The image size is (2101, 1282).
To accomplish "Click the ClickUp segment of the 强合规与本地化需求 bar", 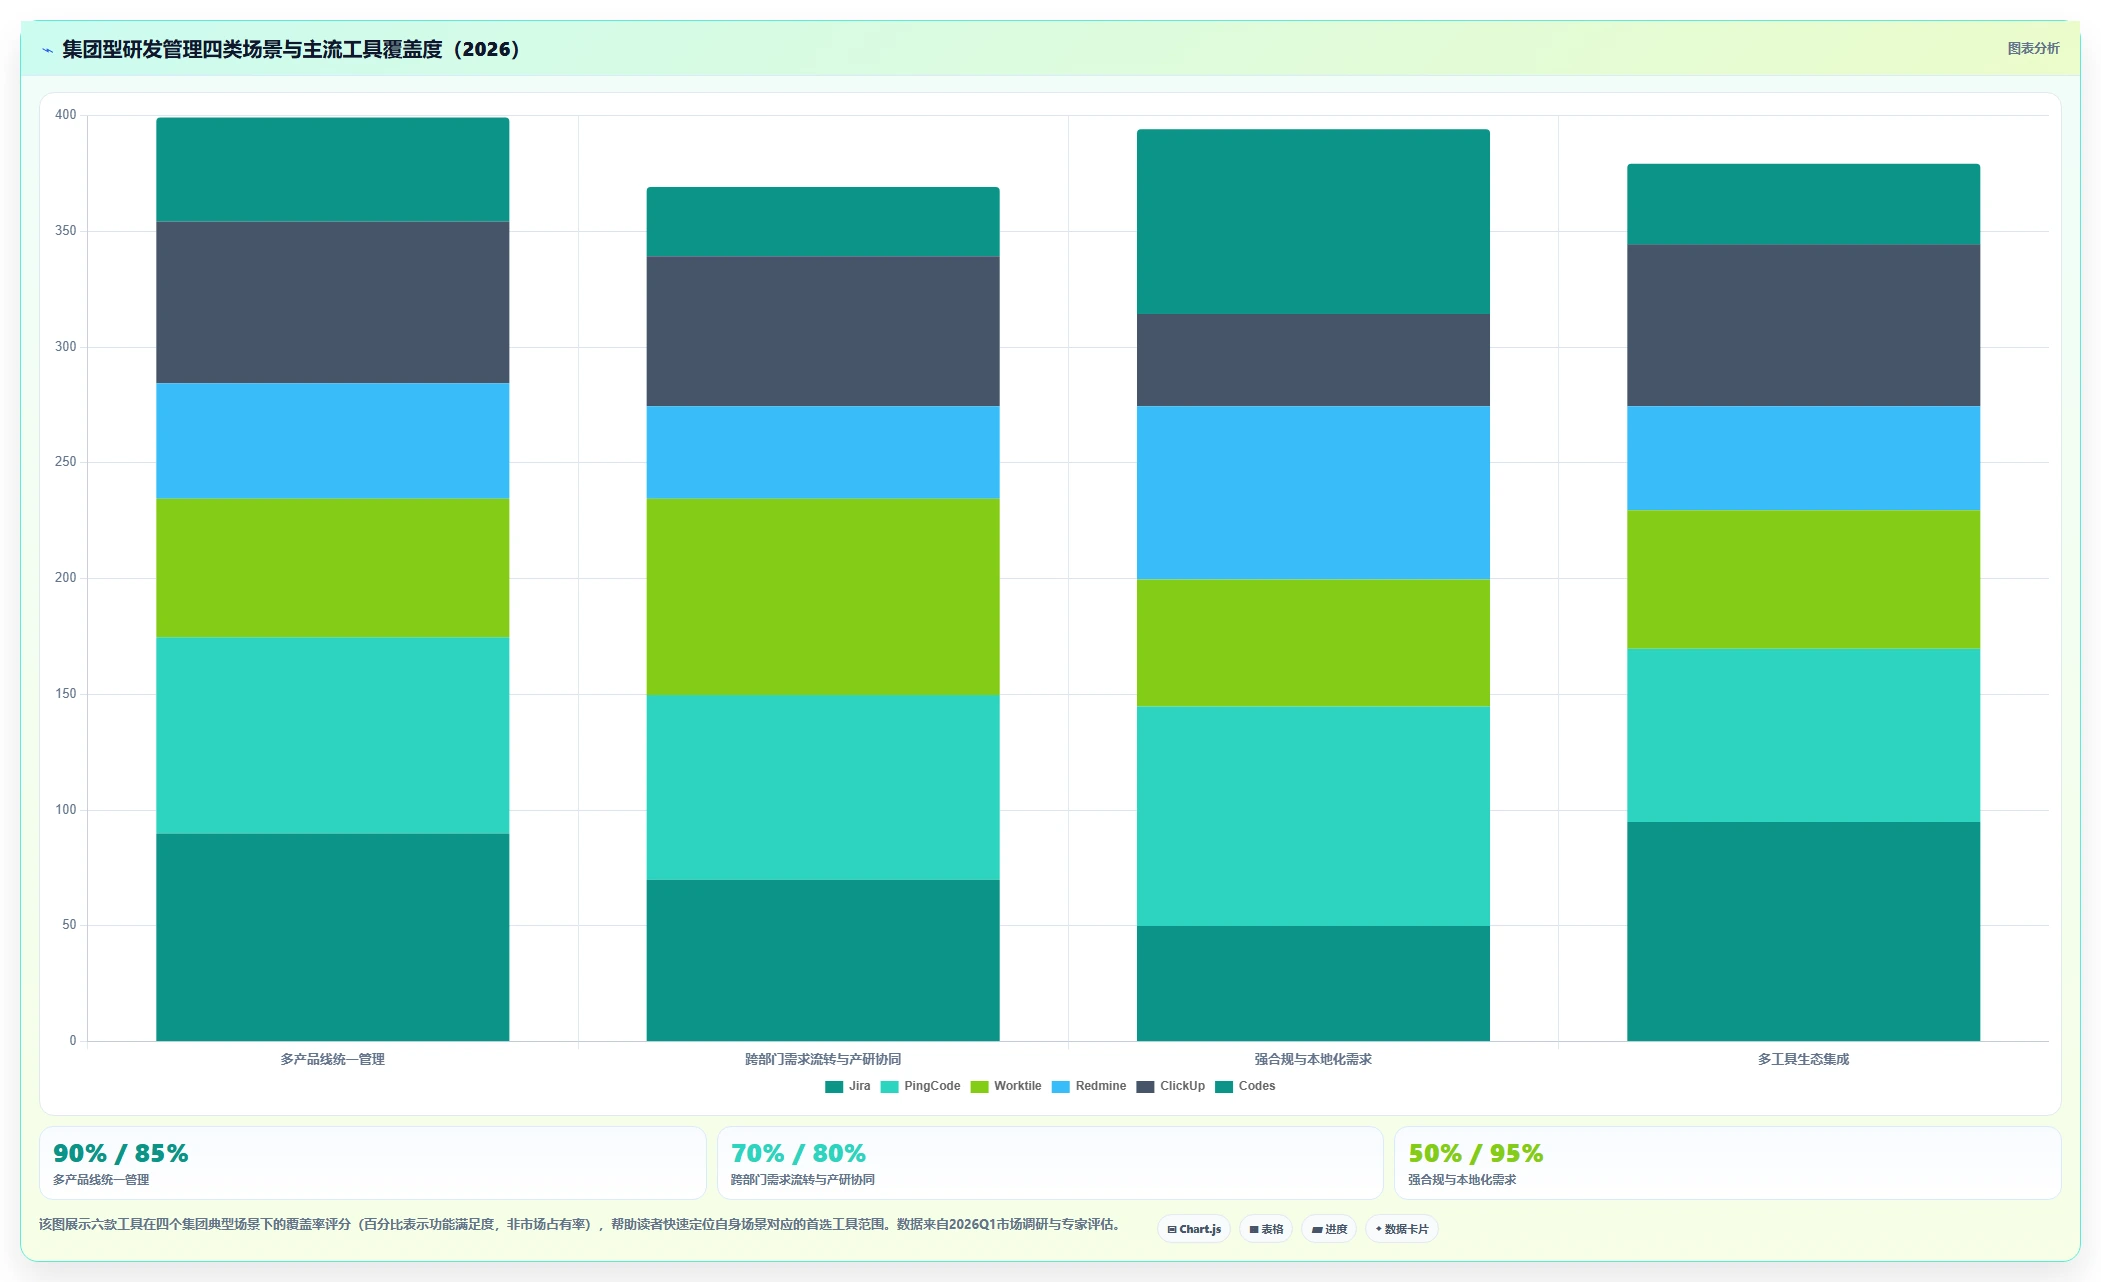I will coord(1313,360).
